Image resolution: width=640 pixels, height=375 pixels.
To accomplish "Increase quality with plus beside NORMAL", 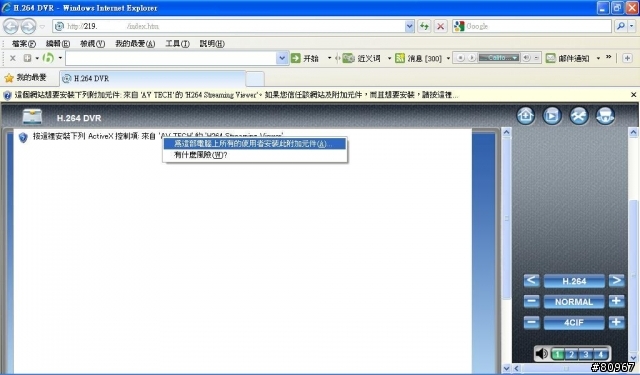I will coord(617,302).
